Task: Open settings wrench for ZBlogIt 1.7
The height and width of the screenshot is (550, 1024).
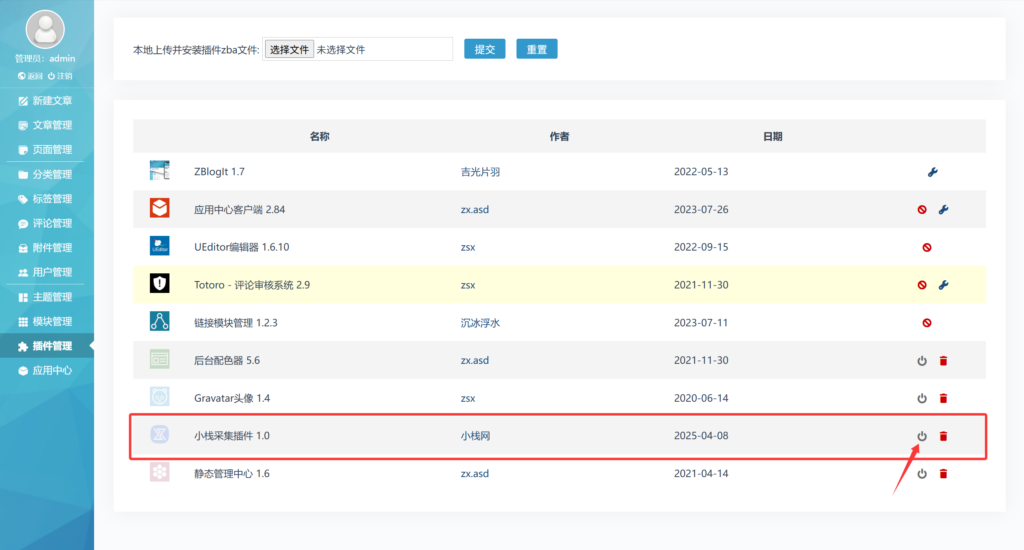Action: pos(933,172)
